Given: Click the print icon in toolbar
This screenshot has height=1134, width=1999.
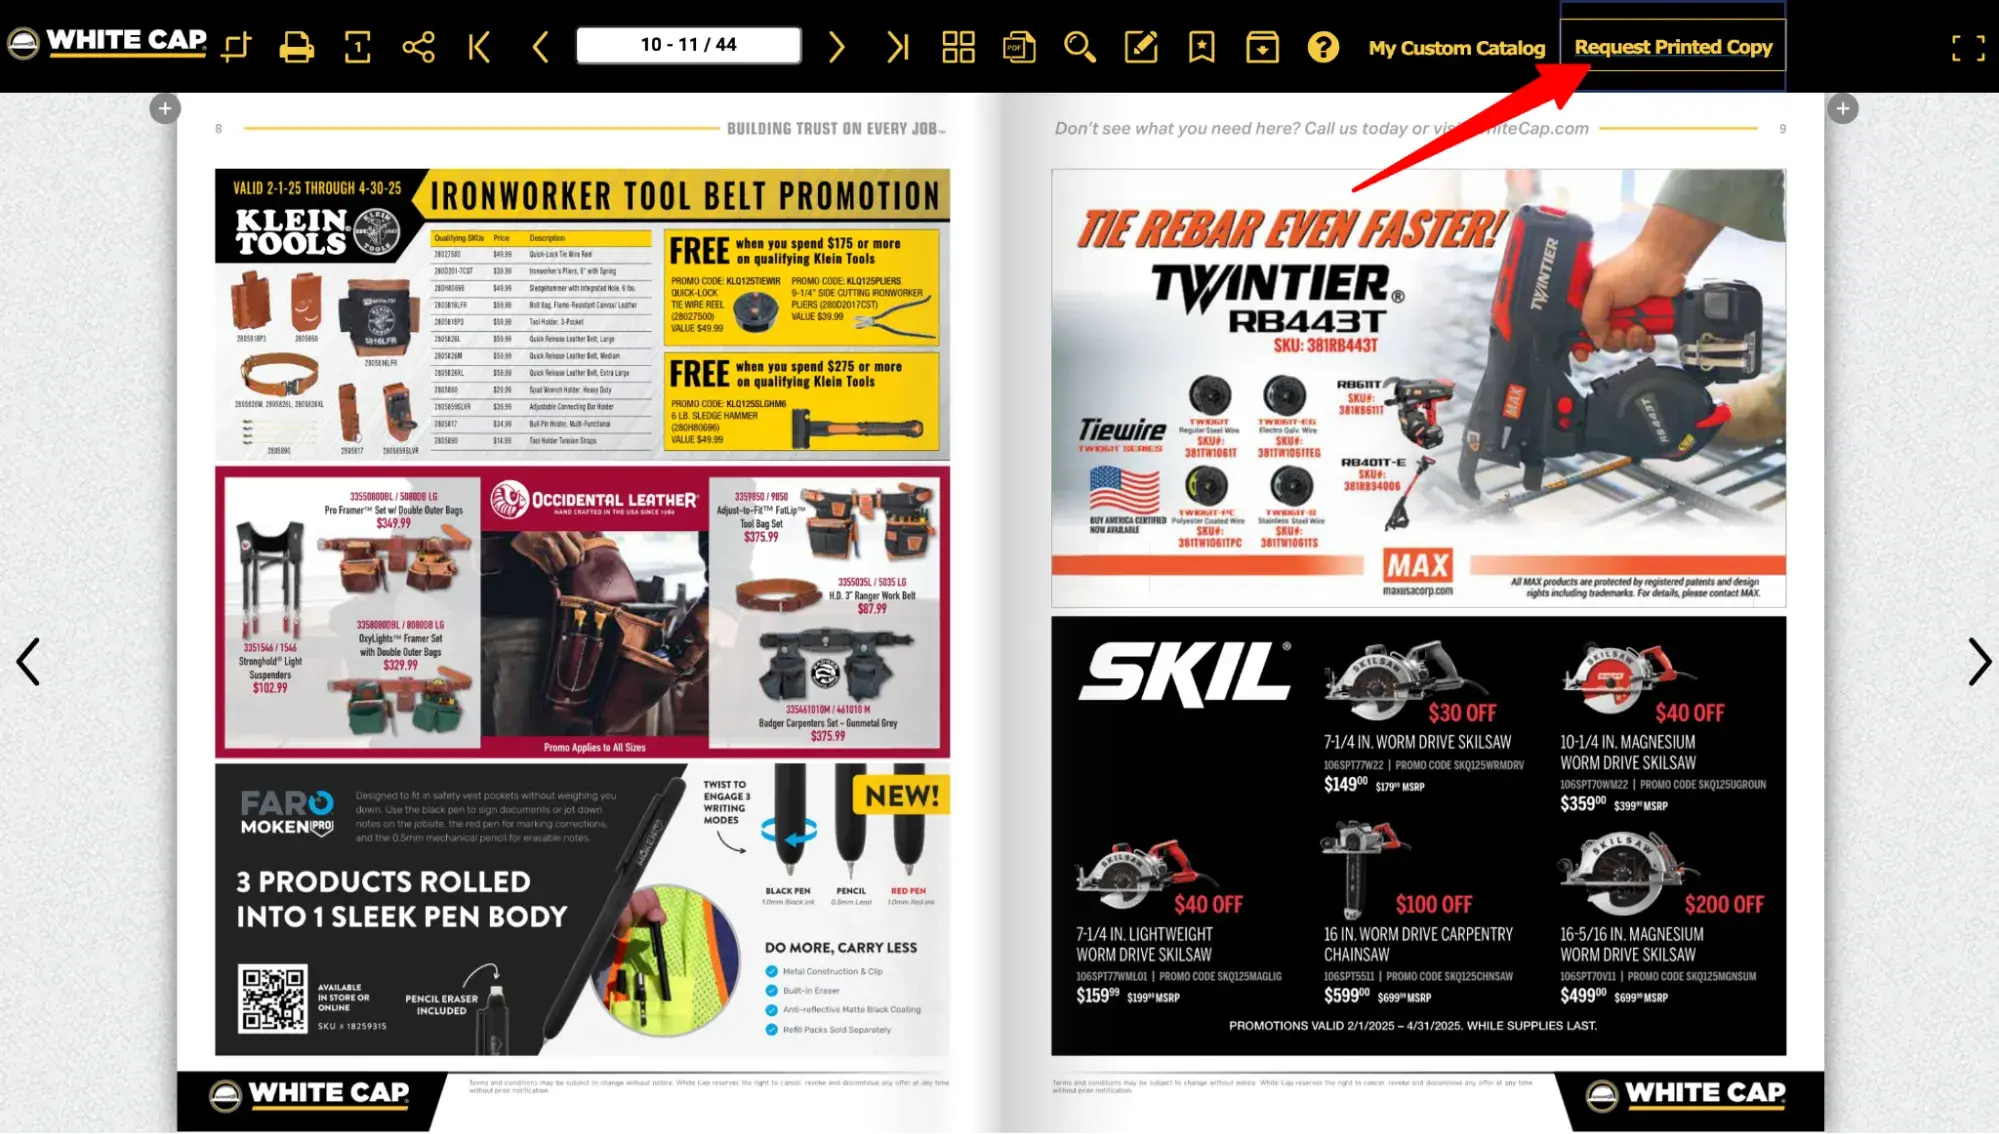Looking at the screenshot, I should tap(298, 47).
